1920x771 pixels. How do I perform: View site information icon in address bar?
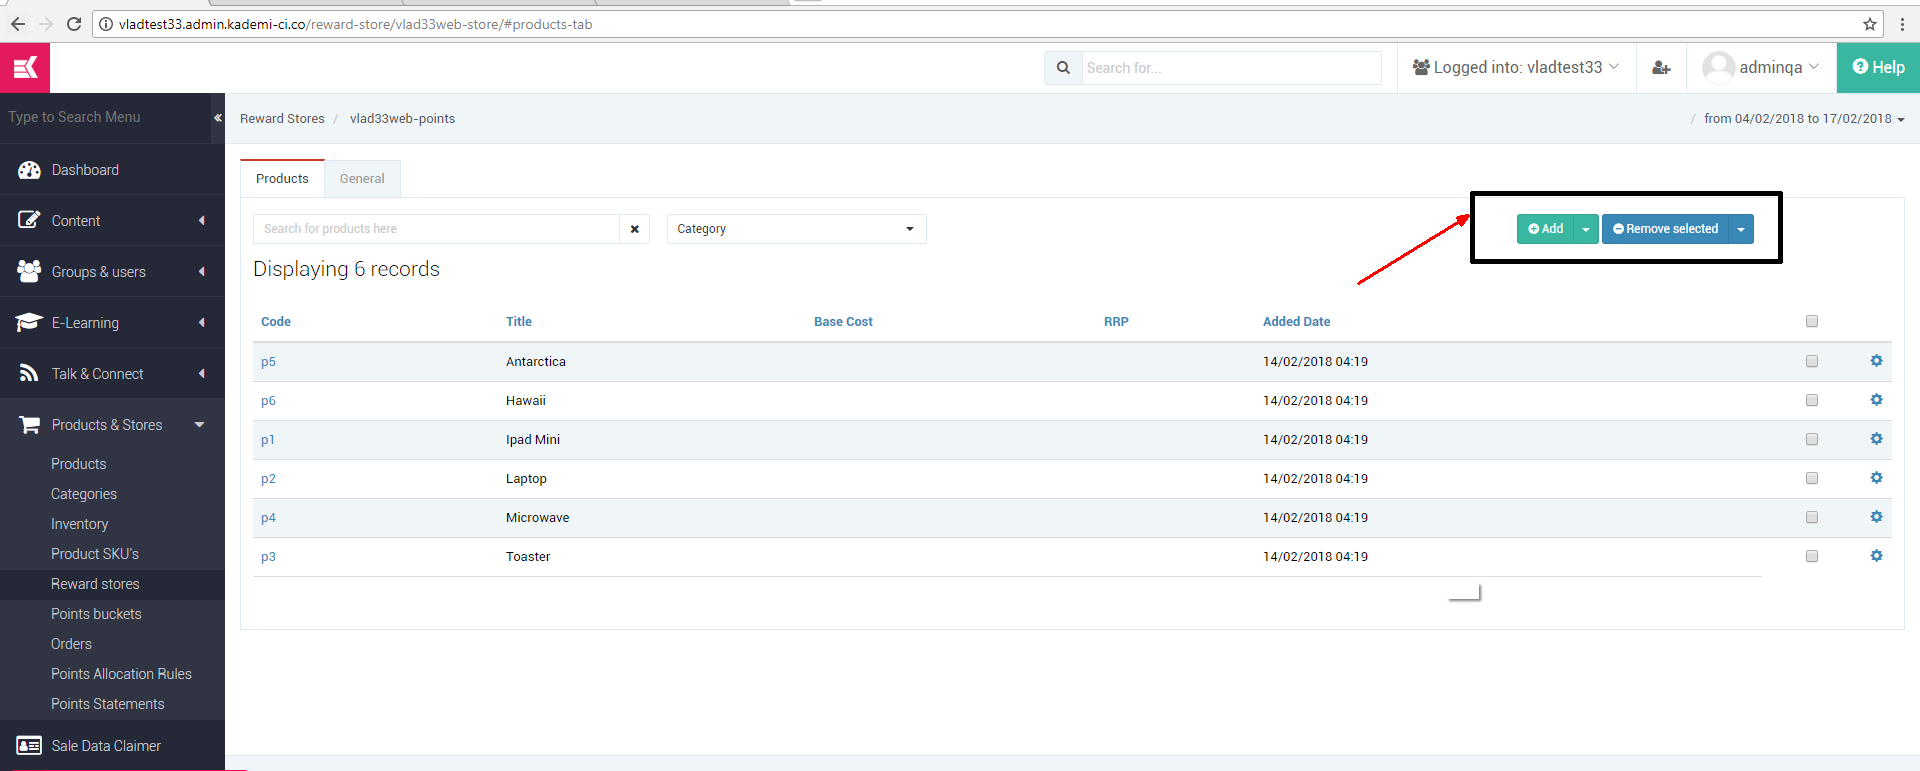coord(105,24)
